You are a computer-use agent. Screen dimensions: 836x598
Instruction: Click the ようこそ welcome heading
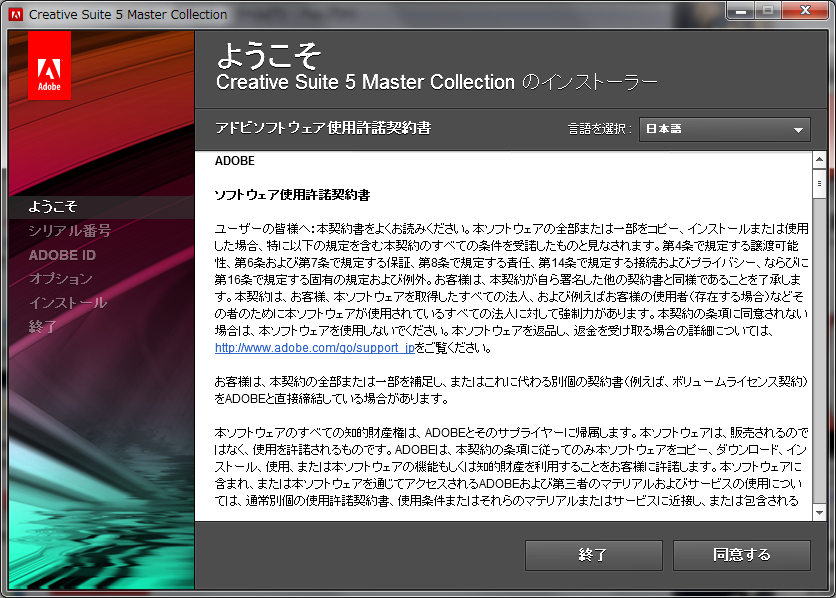pyautogui.click(x=269, y=55)
